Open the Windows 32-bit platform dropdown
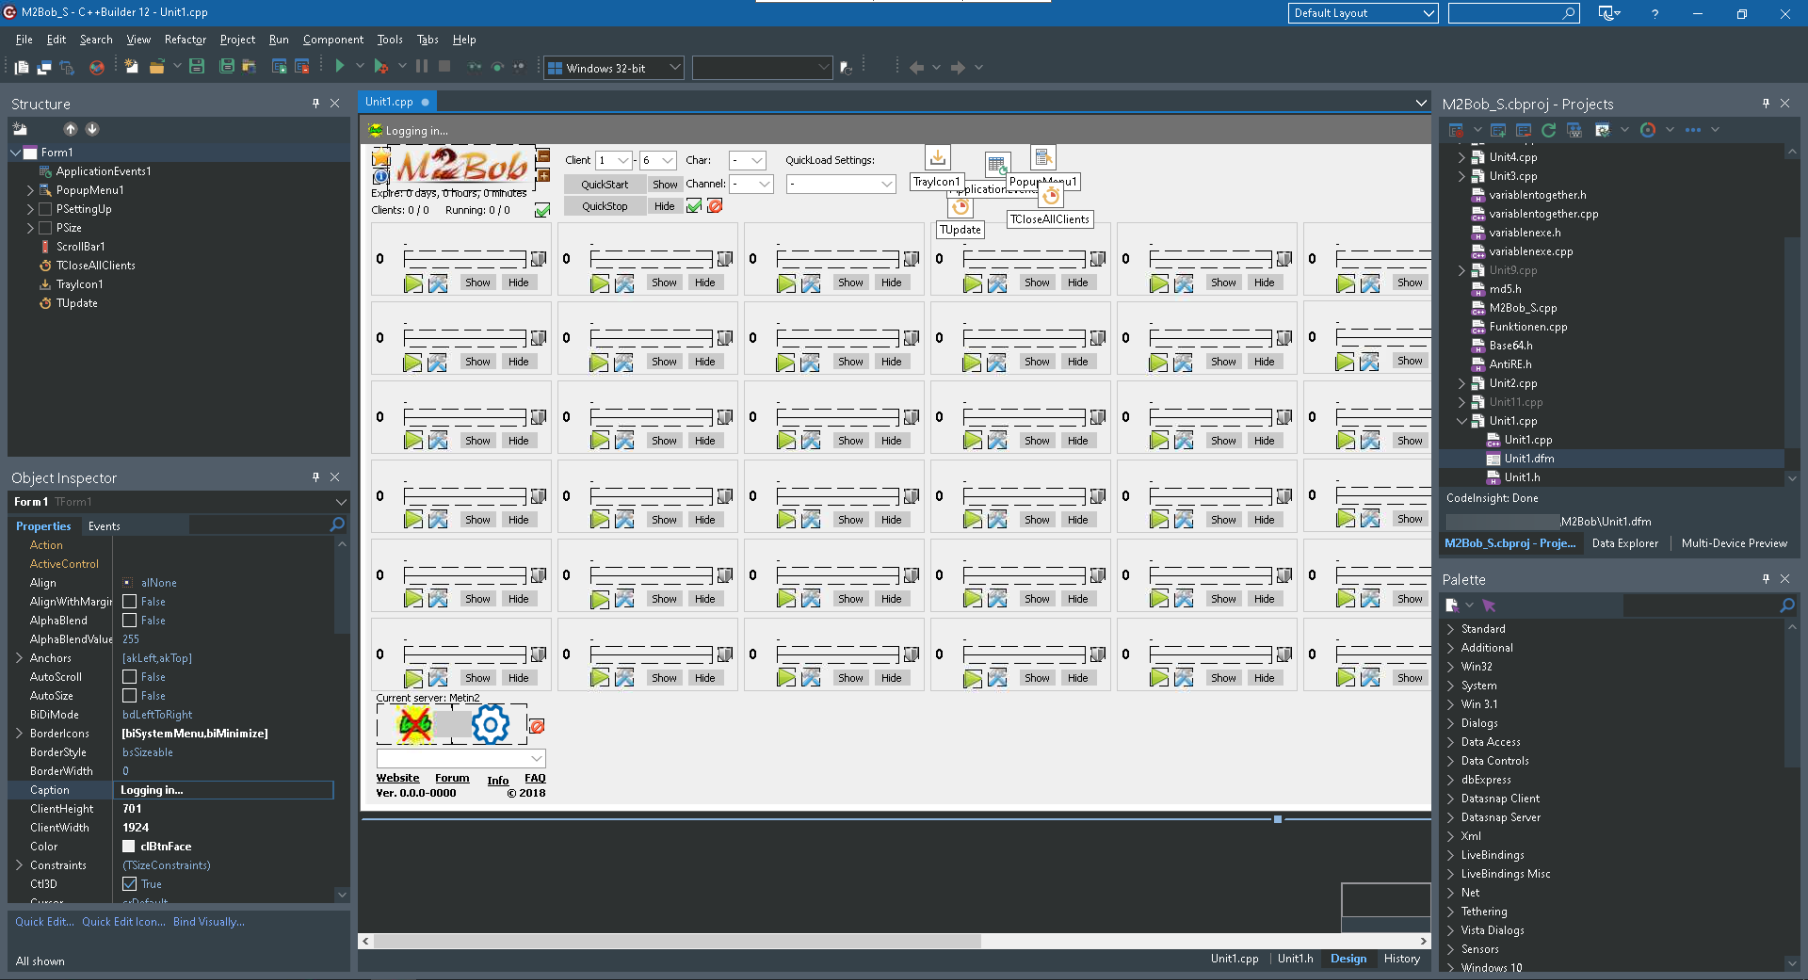This screenshot has width=1808, height=980. click(614, 68)
